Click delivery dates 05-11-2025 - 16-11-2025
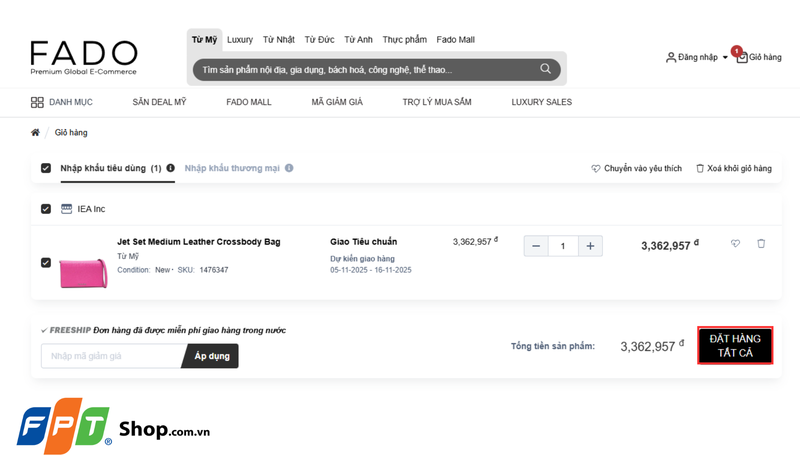 tap(370, 270)
